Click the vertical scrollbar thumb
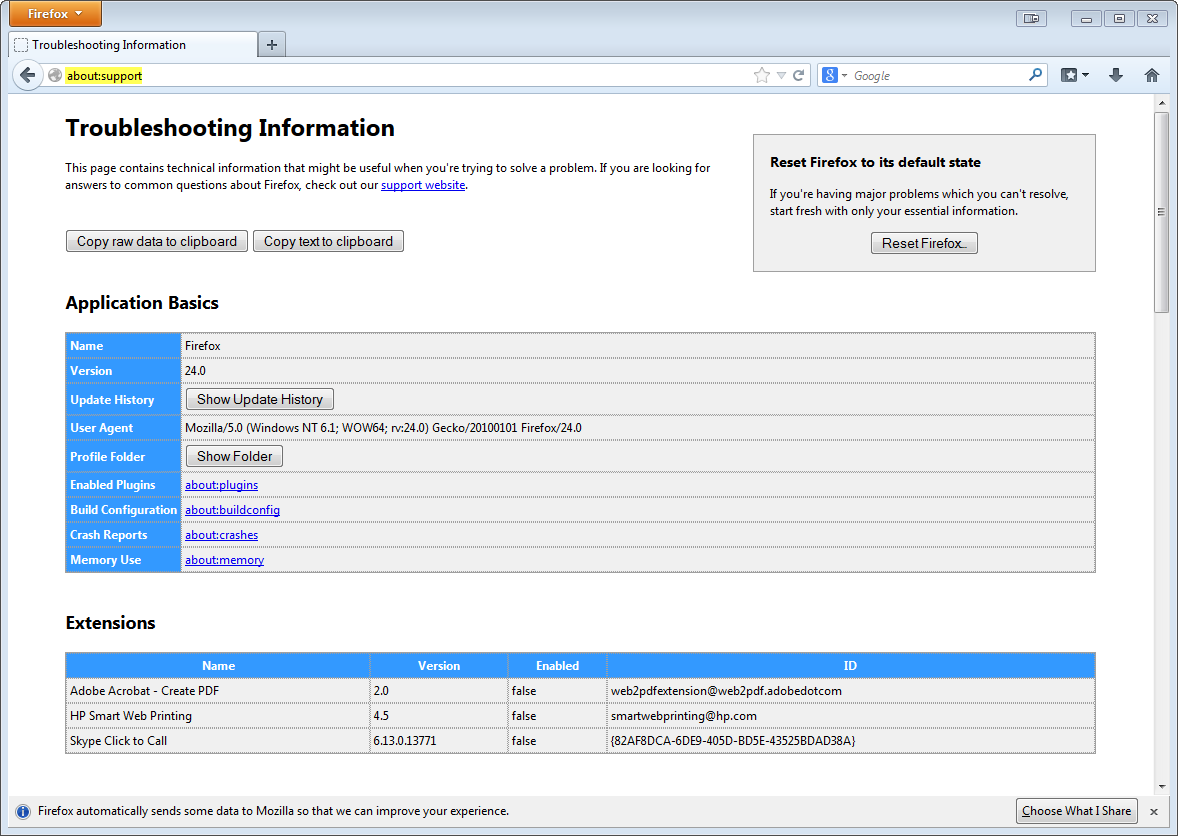 click(1161, 212)
